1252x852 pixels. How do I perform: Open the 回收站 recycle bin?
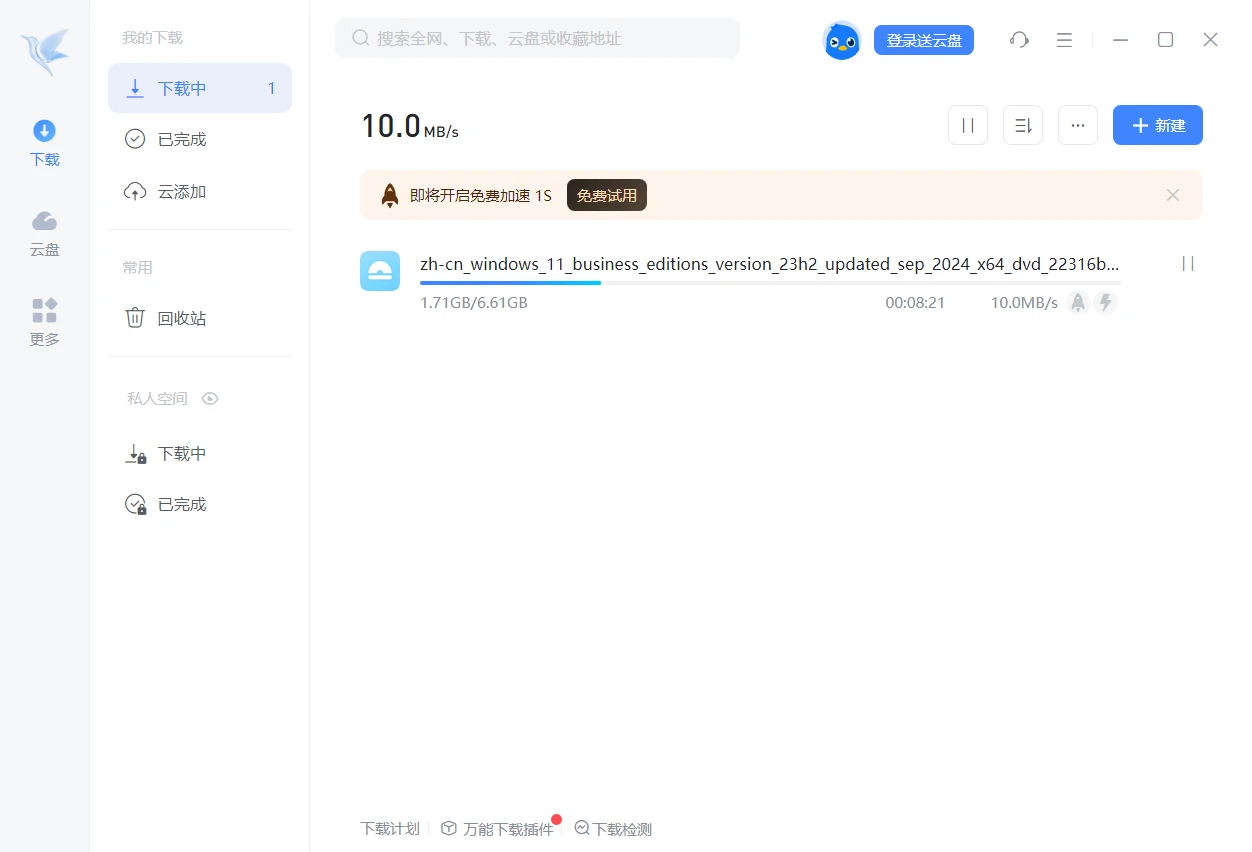click(181, 319)
